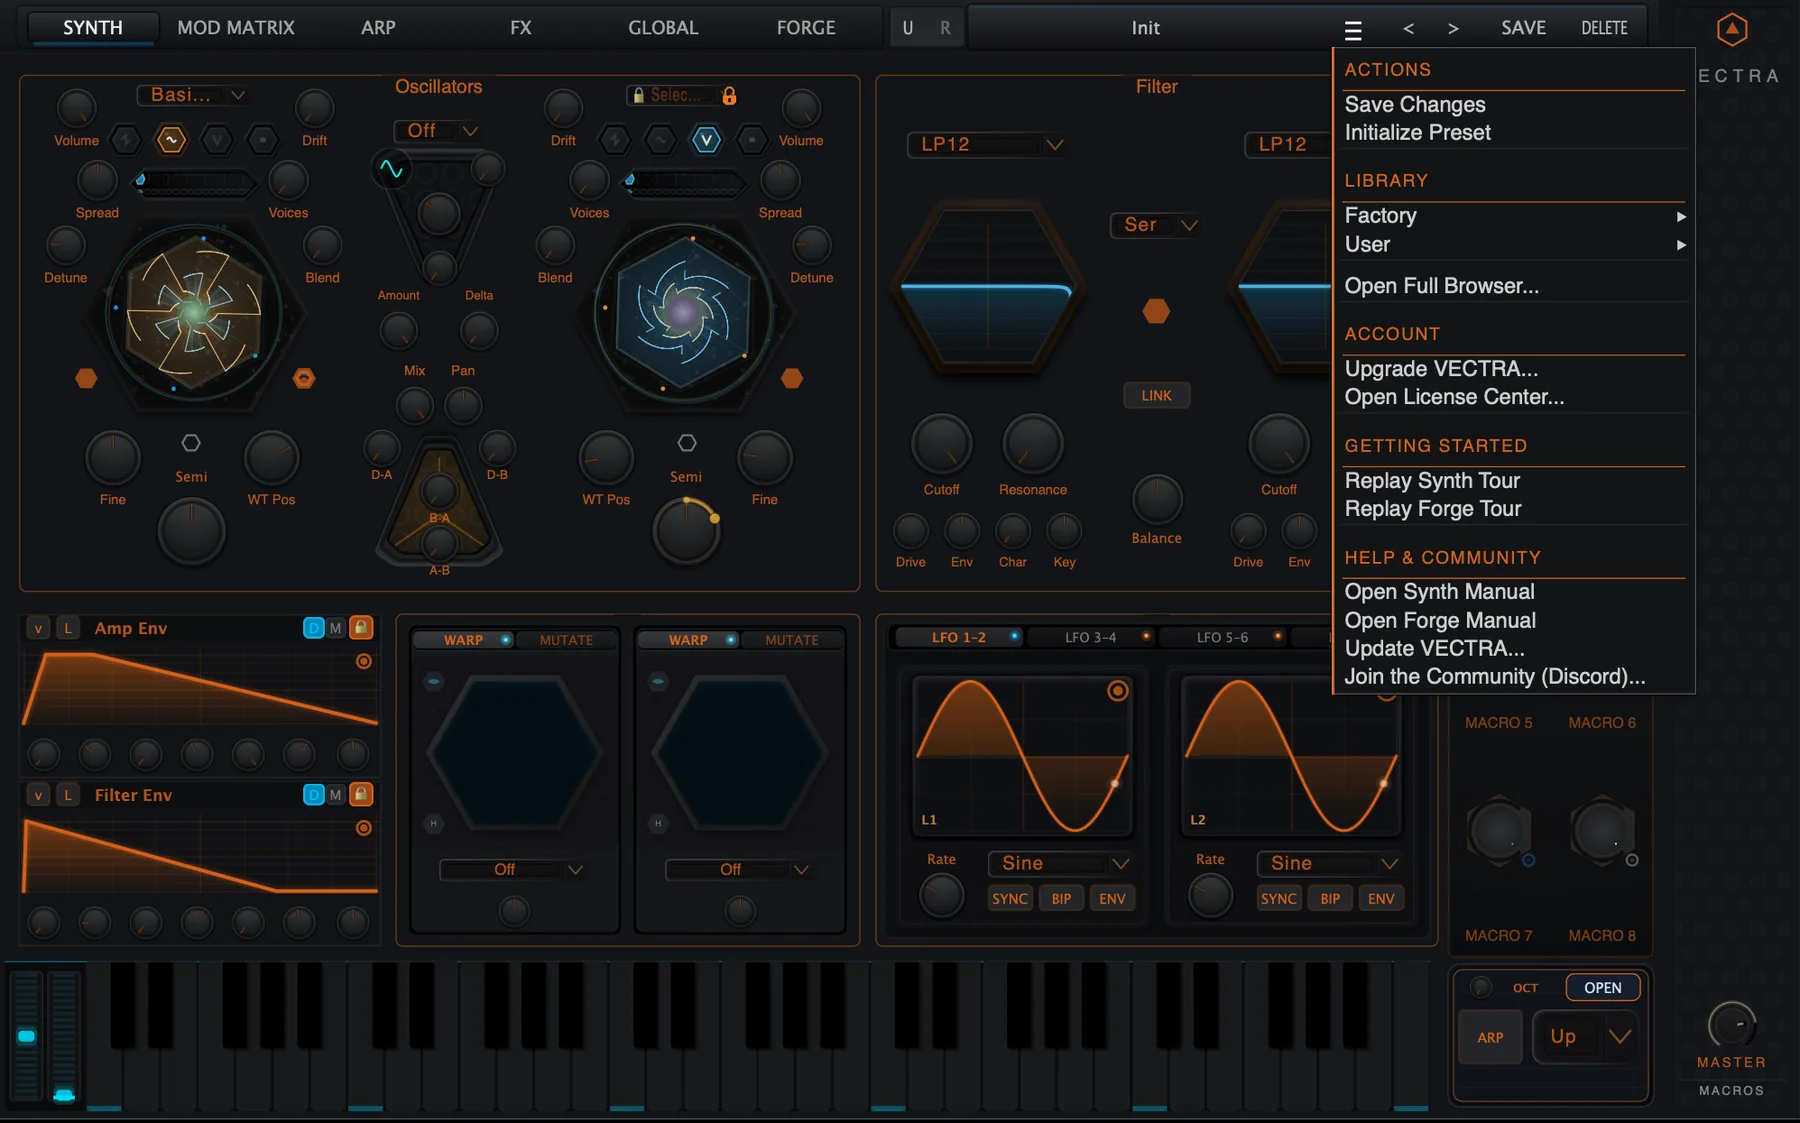Click the undo U button
This screenshot has width=1800, height=1123.
click(908, 28)
